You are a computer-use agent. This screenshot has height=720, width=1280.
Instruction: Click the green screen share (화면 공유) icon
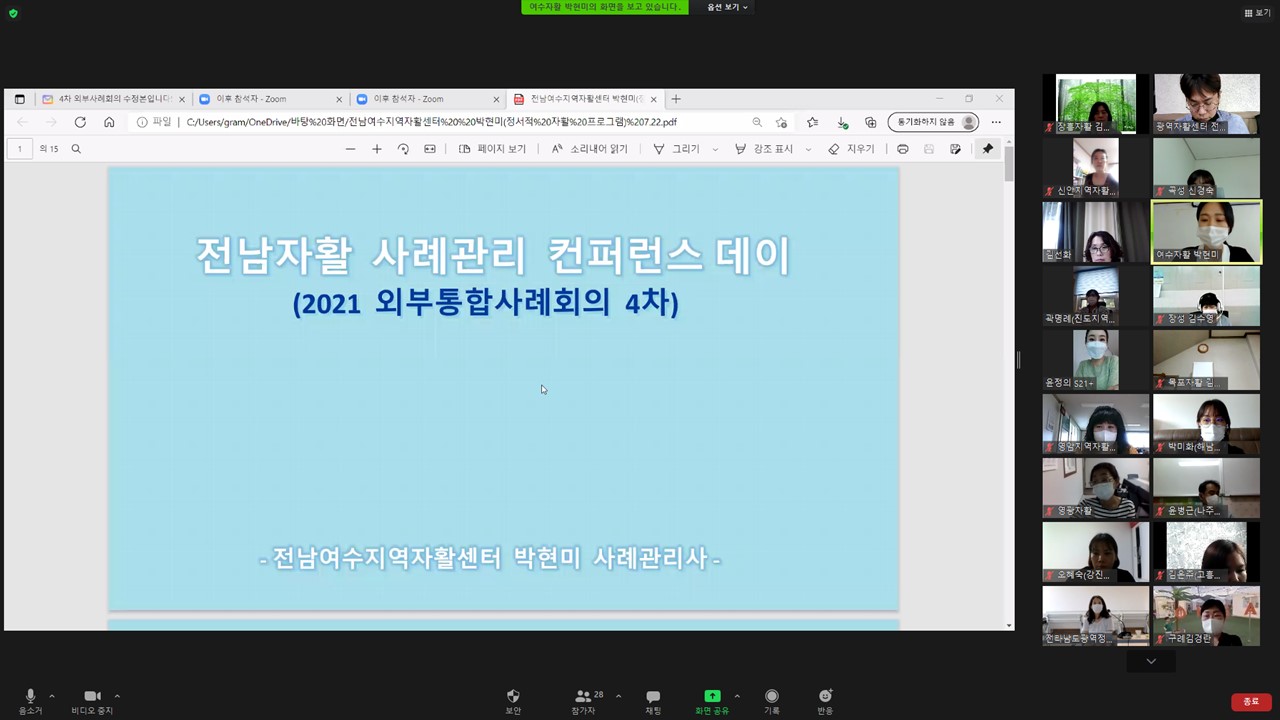[712, 697]
